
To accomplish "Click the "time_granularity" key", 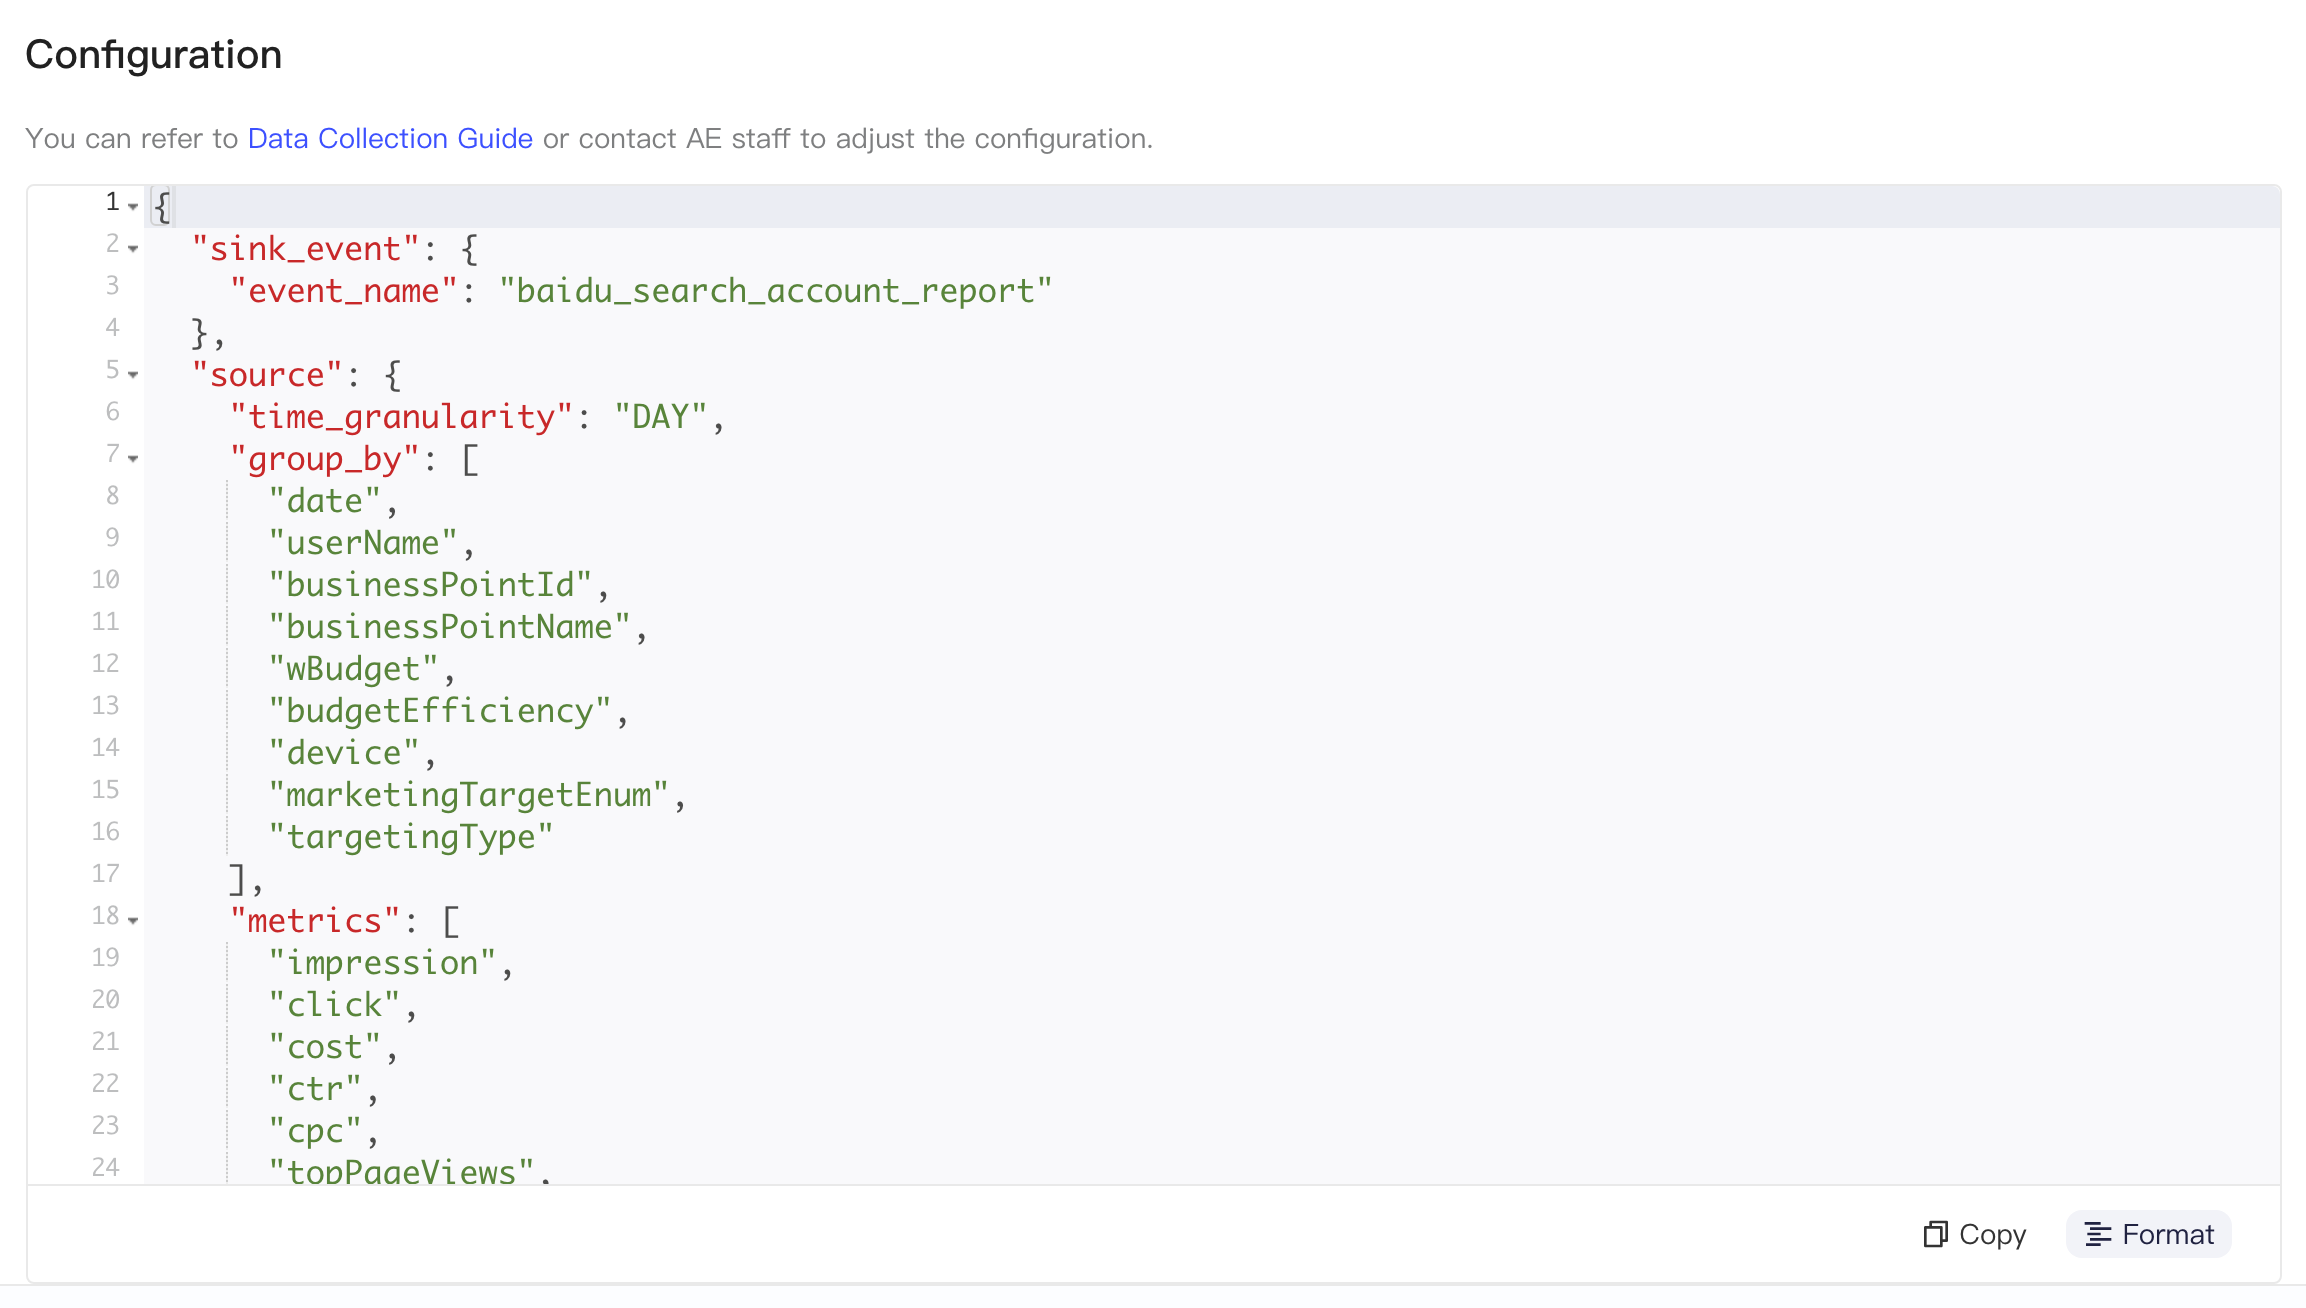I will 401,417.
